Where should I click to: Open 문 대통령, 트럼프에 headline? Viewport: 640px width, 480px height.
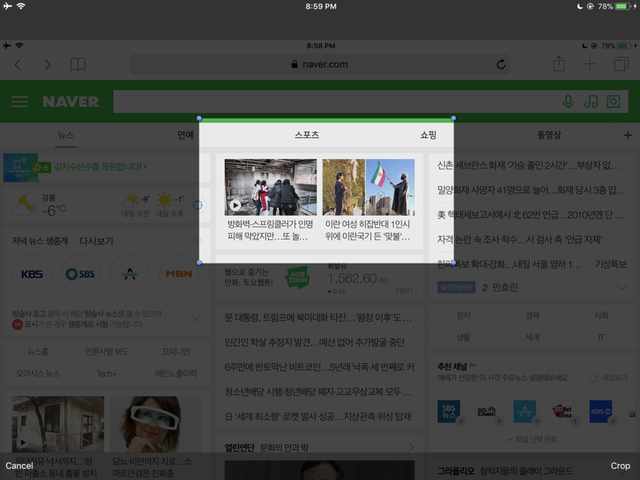[x=318, y=317]
